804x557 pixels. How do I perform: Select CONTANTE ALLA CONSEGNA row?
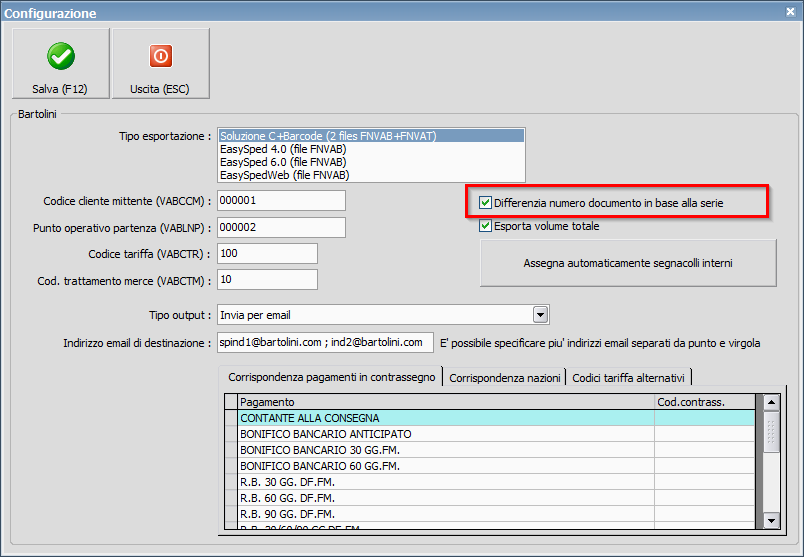click(490, 417)
